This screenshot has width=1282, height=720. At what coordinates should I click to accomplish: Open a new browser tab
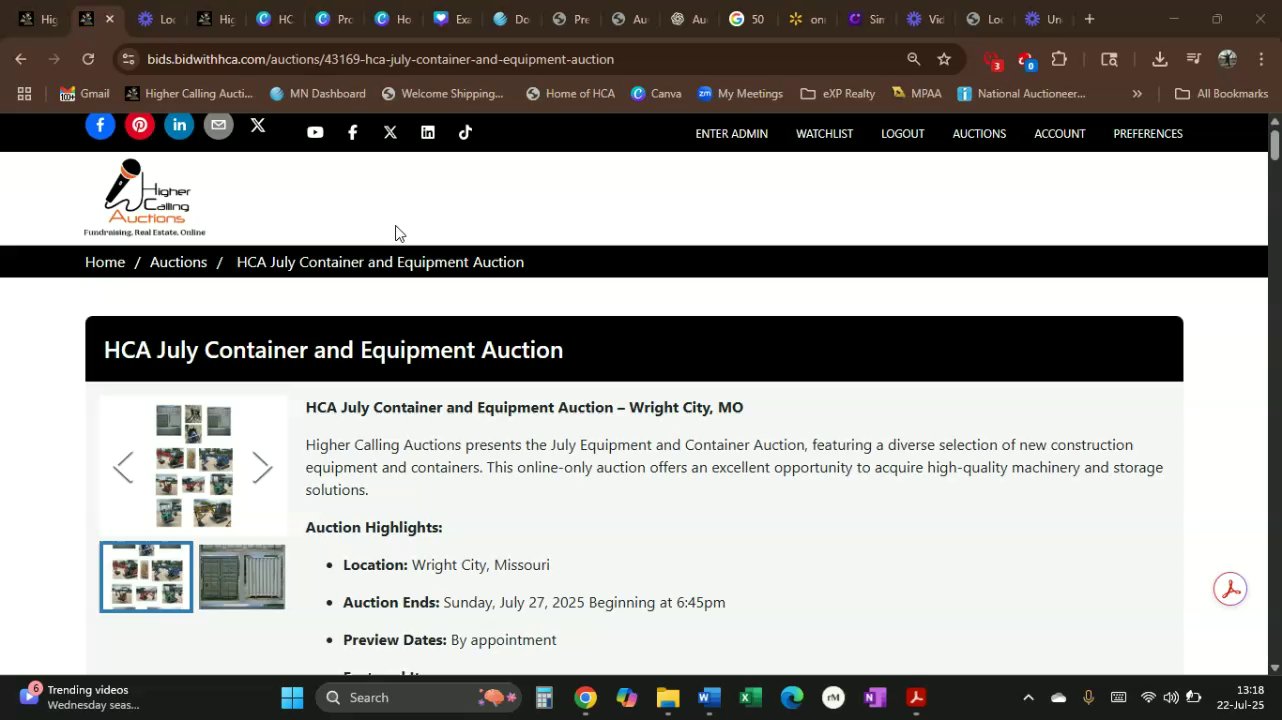click(x=1089, y=19)
